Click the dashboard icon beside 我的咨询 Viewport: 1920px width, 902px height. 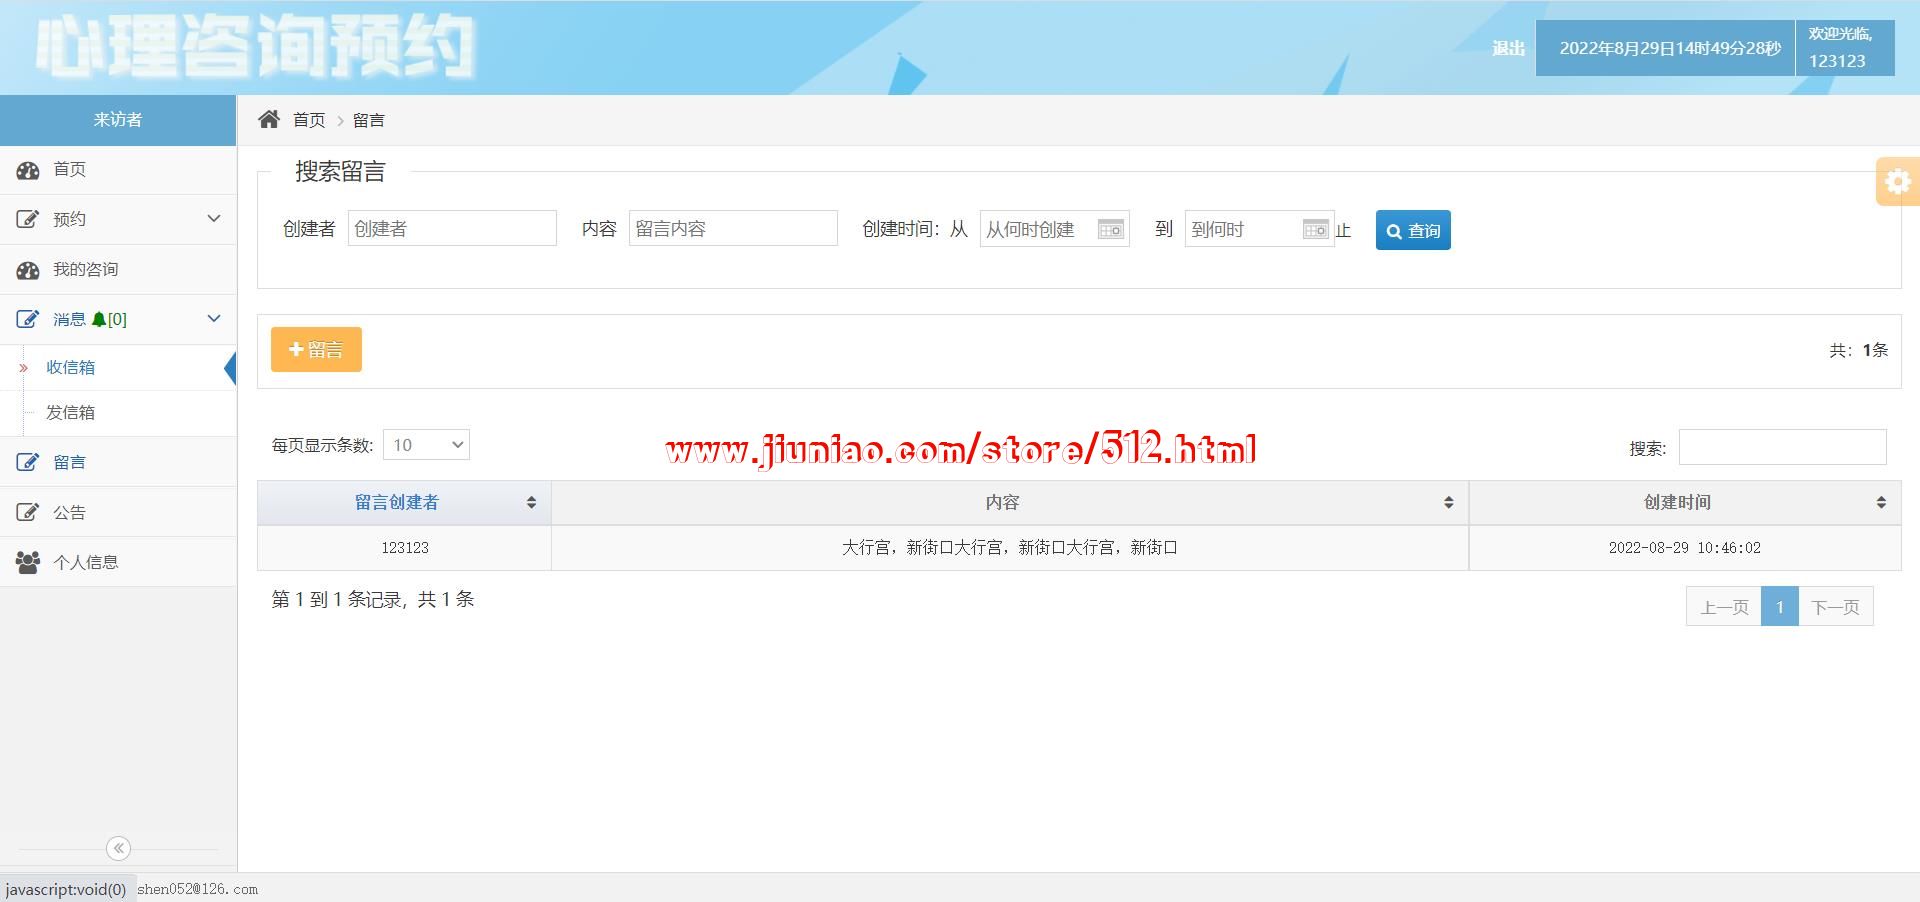pyautogui.click(x=28, y=270)
